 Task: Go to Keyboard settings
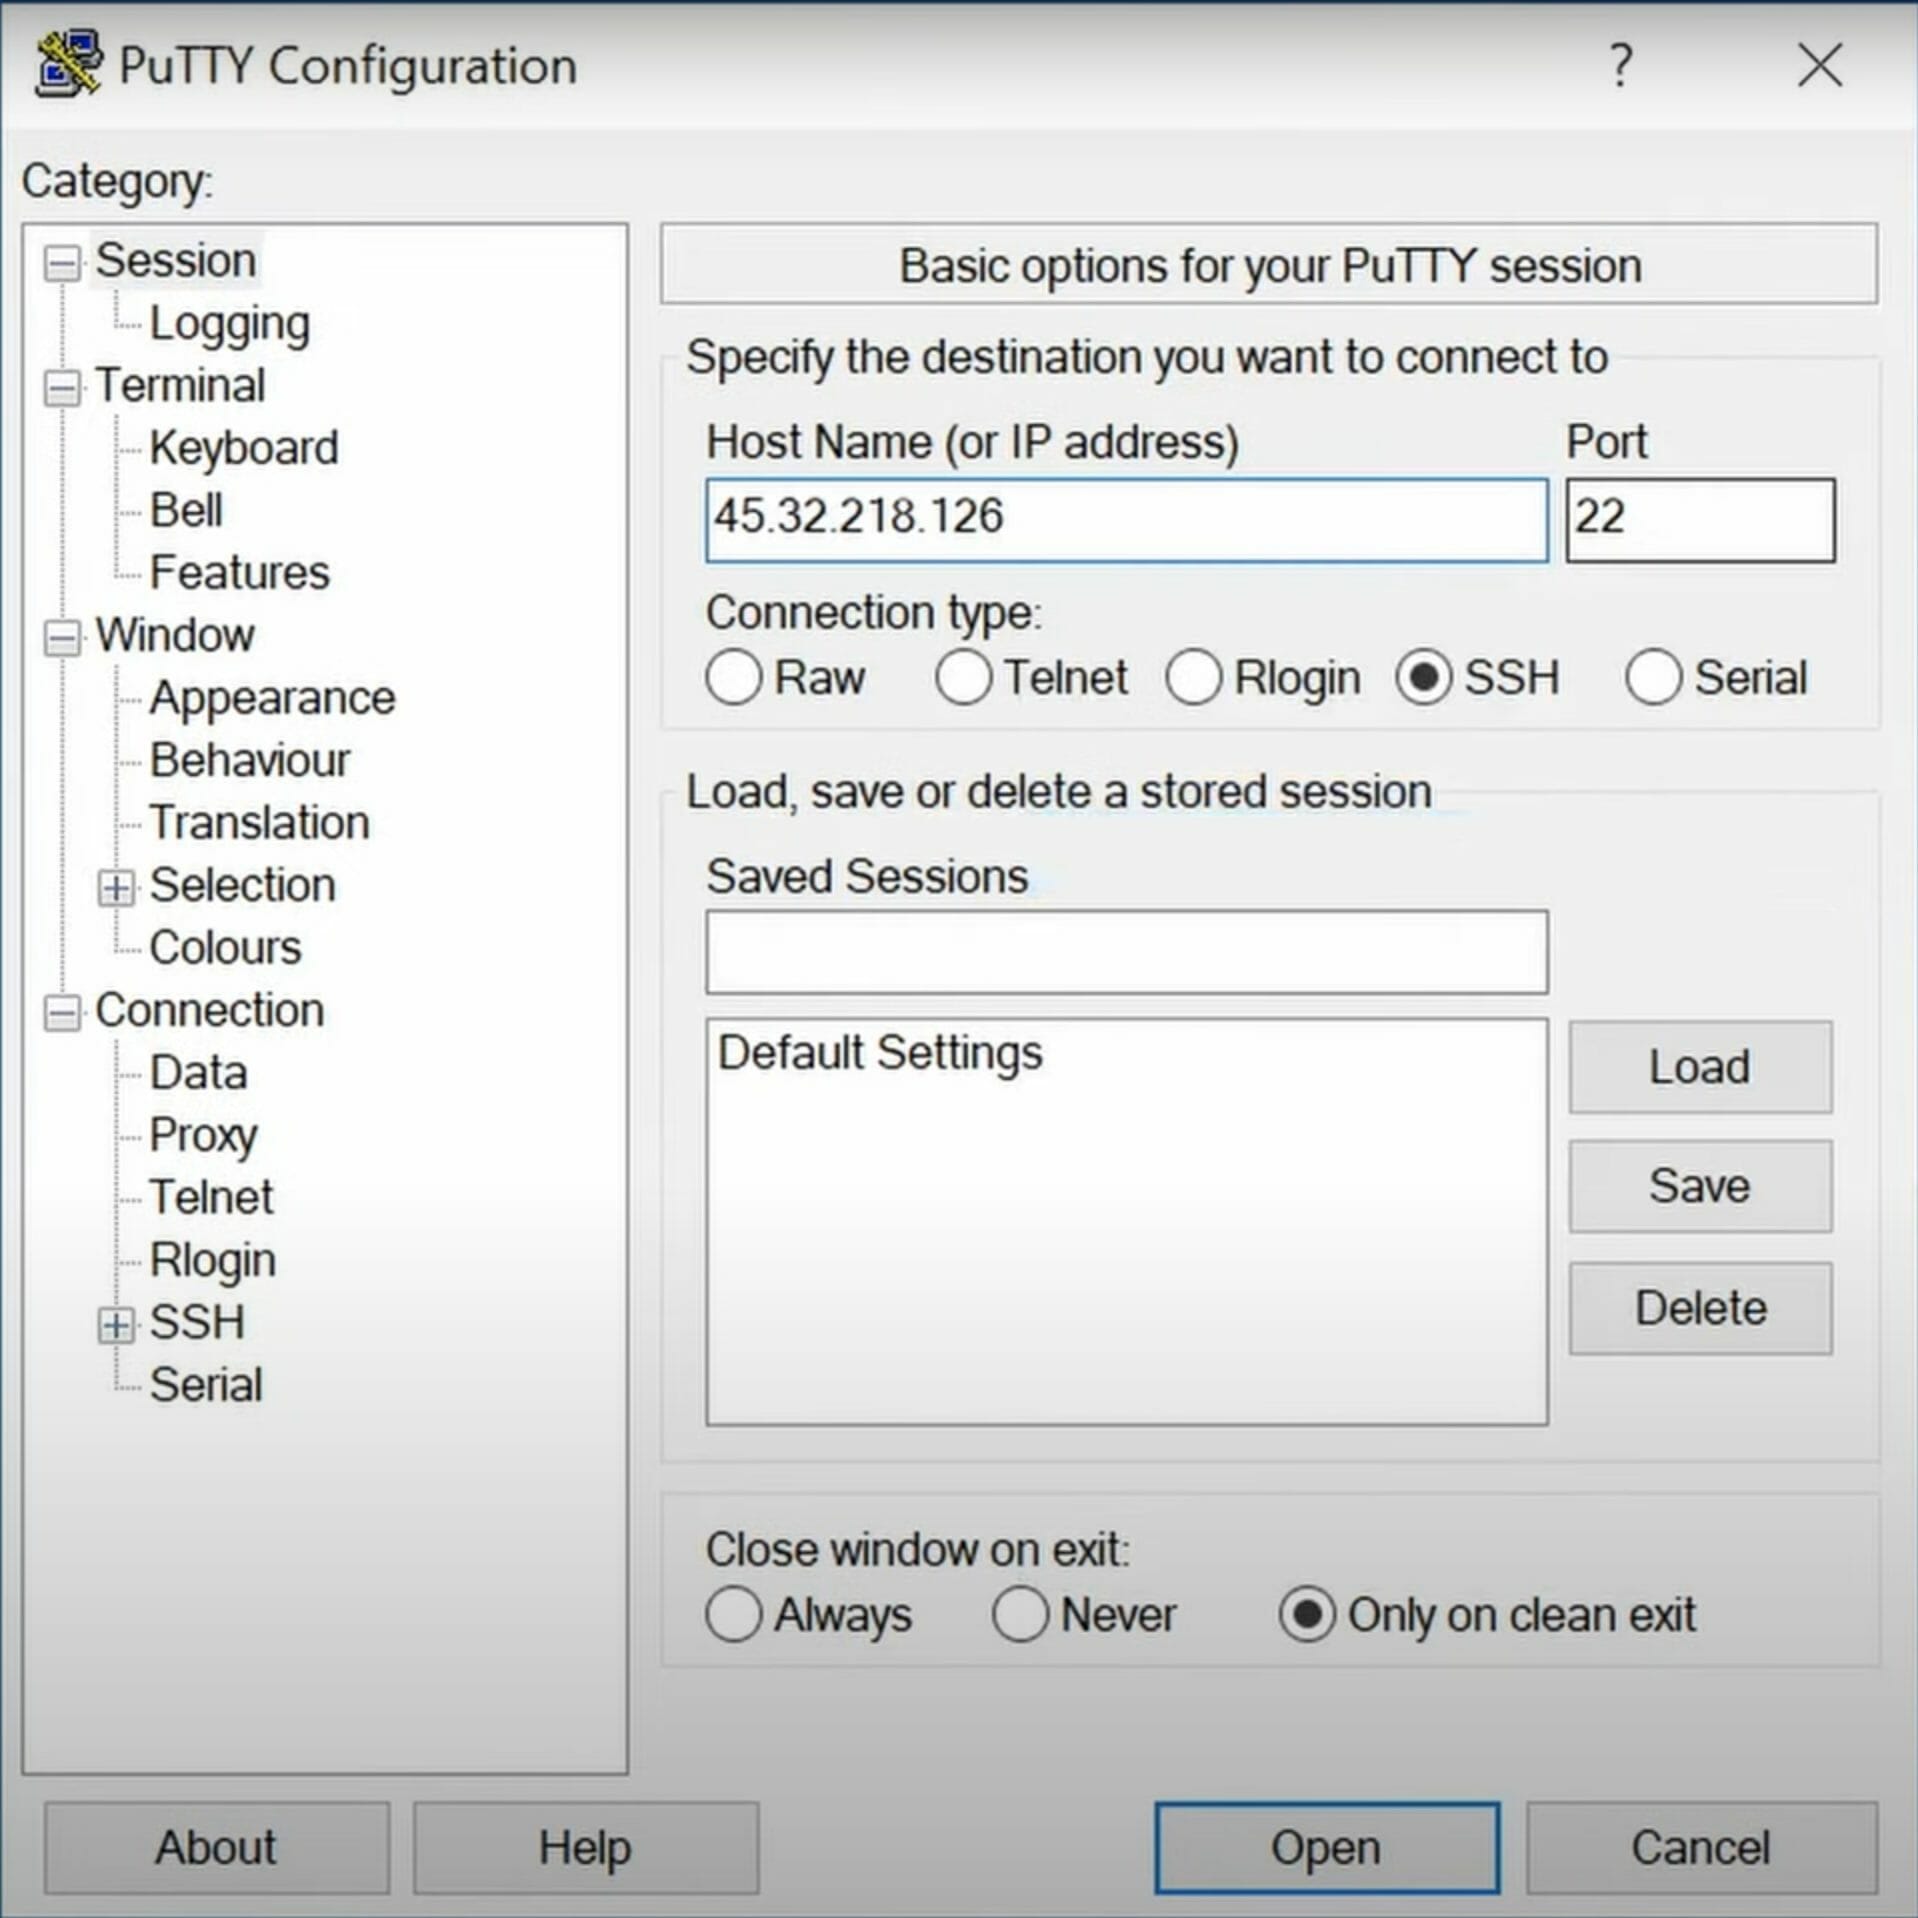click(244, 448)
